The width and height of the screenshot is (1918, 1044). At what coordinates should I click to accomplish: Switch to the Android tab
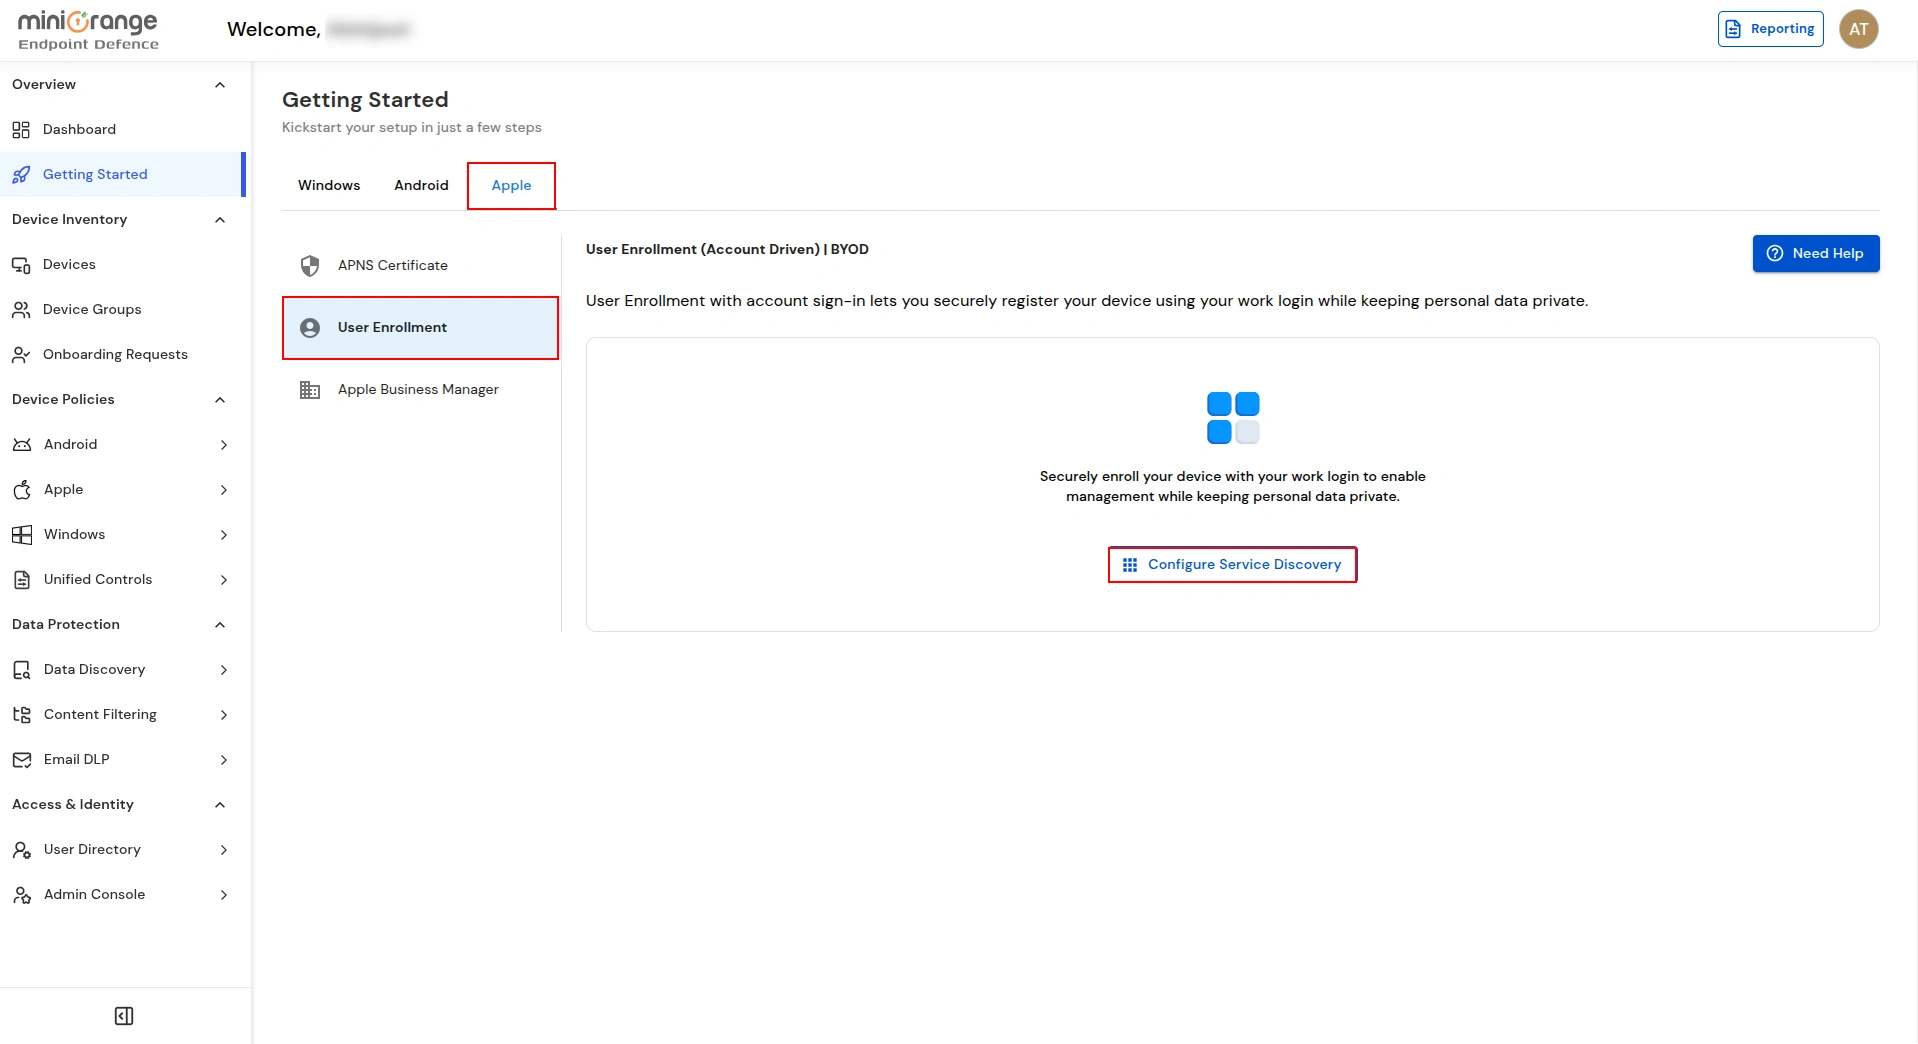point(421,185)
